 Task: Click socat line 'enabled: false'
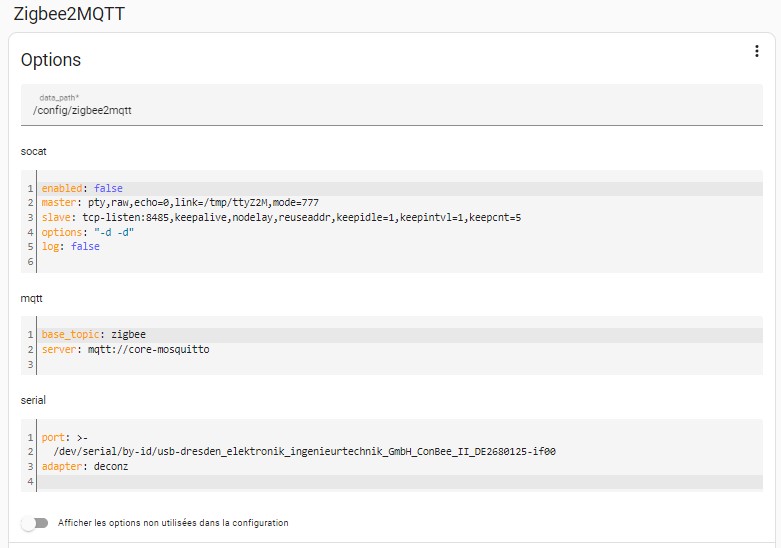(399, 188)
